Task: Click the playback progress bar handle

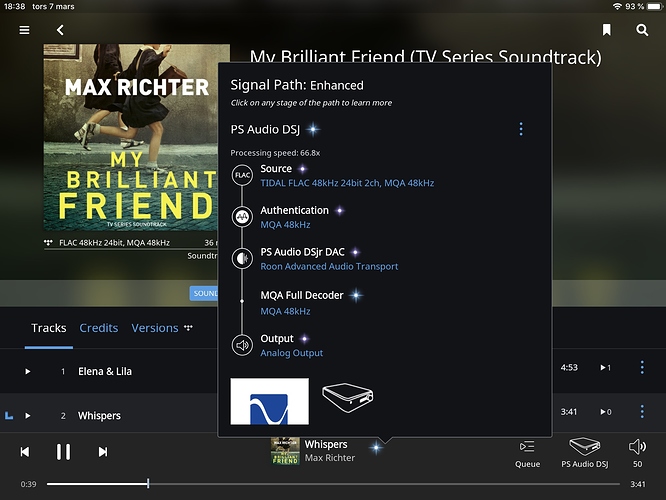Action: click(148, 483)
